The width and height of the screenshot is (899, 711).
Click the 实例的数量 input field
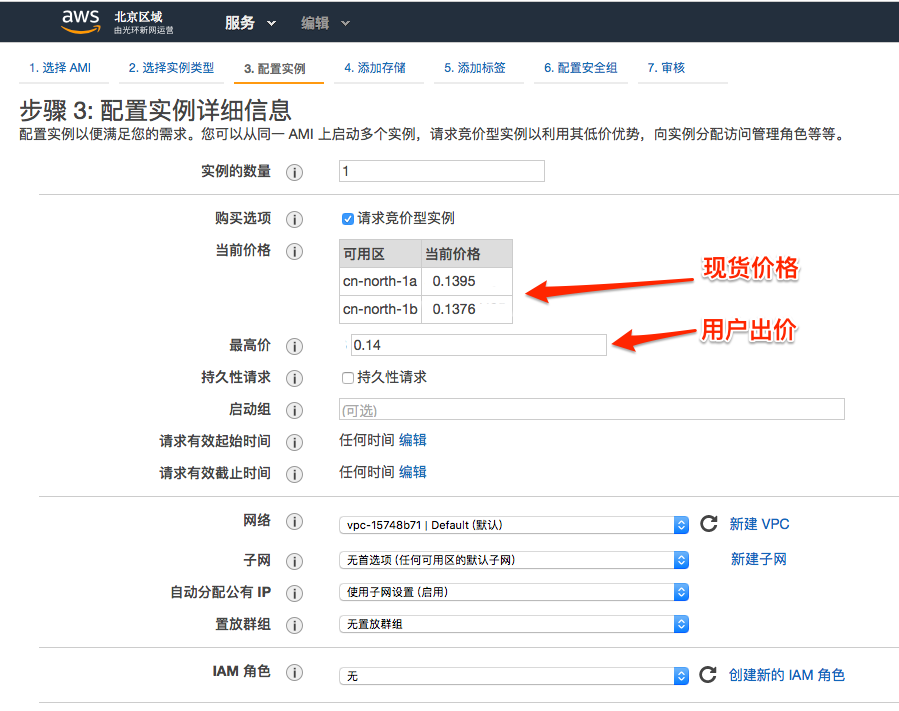pyautogui.click(x=442, y=171)
